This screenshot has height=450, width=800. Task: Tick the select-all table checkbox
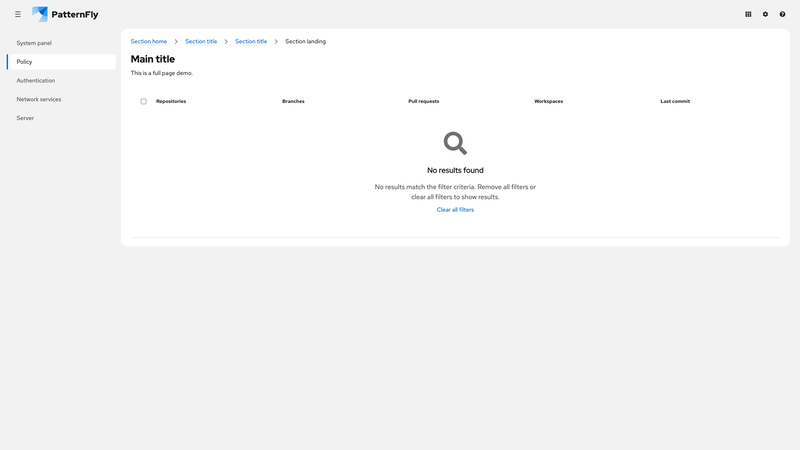143,102
